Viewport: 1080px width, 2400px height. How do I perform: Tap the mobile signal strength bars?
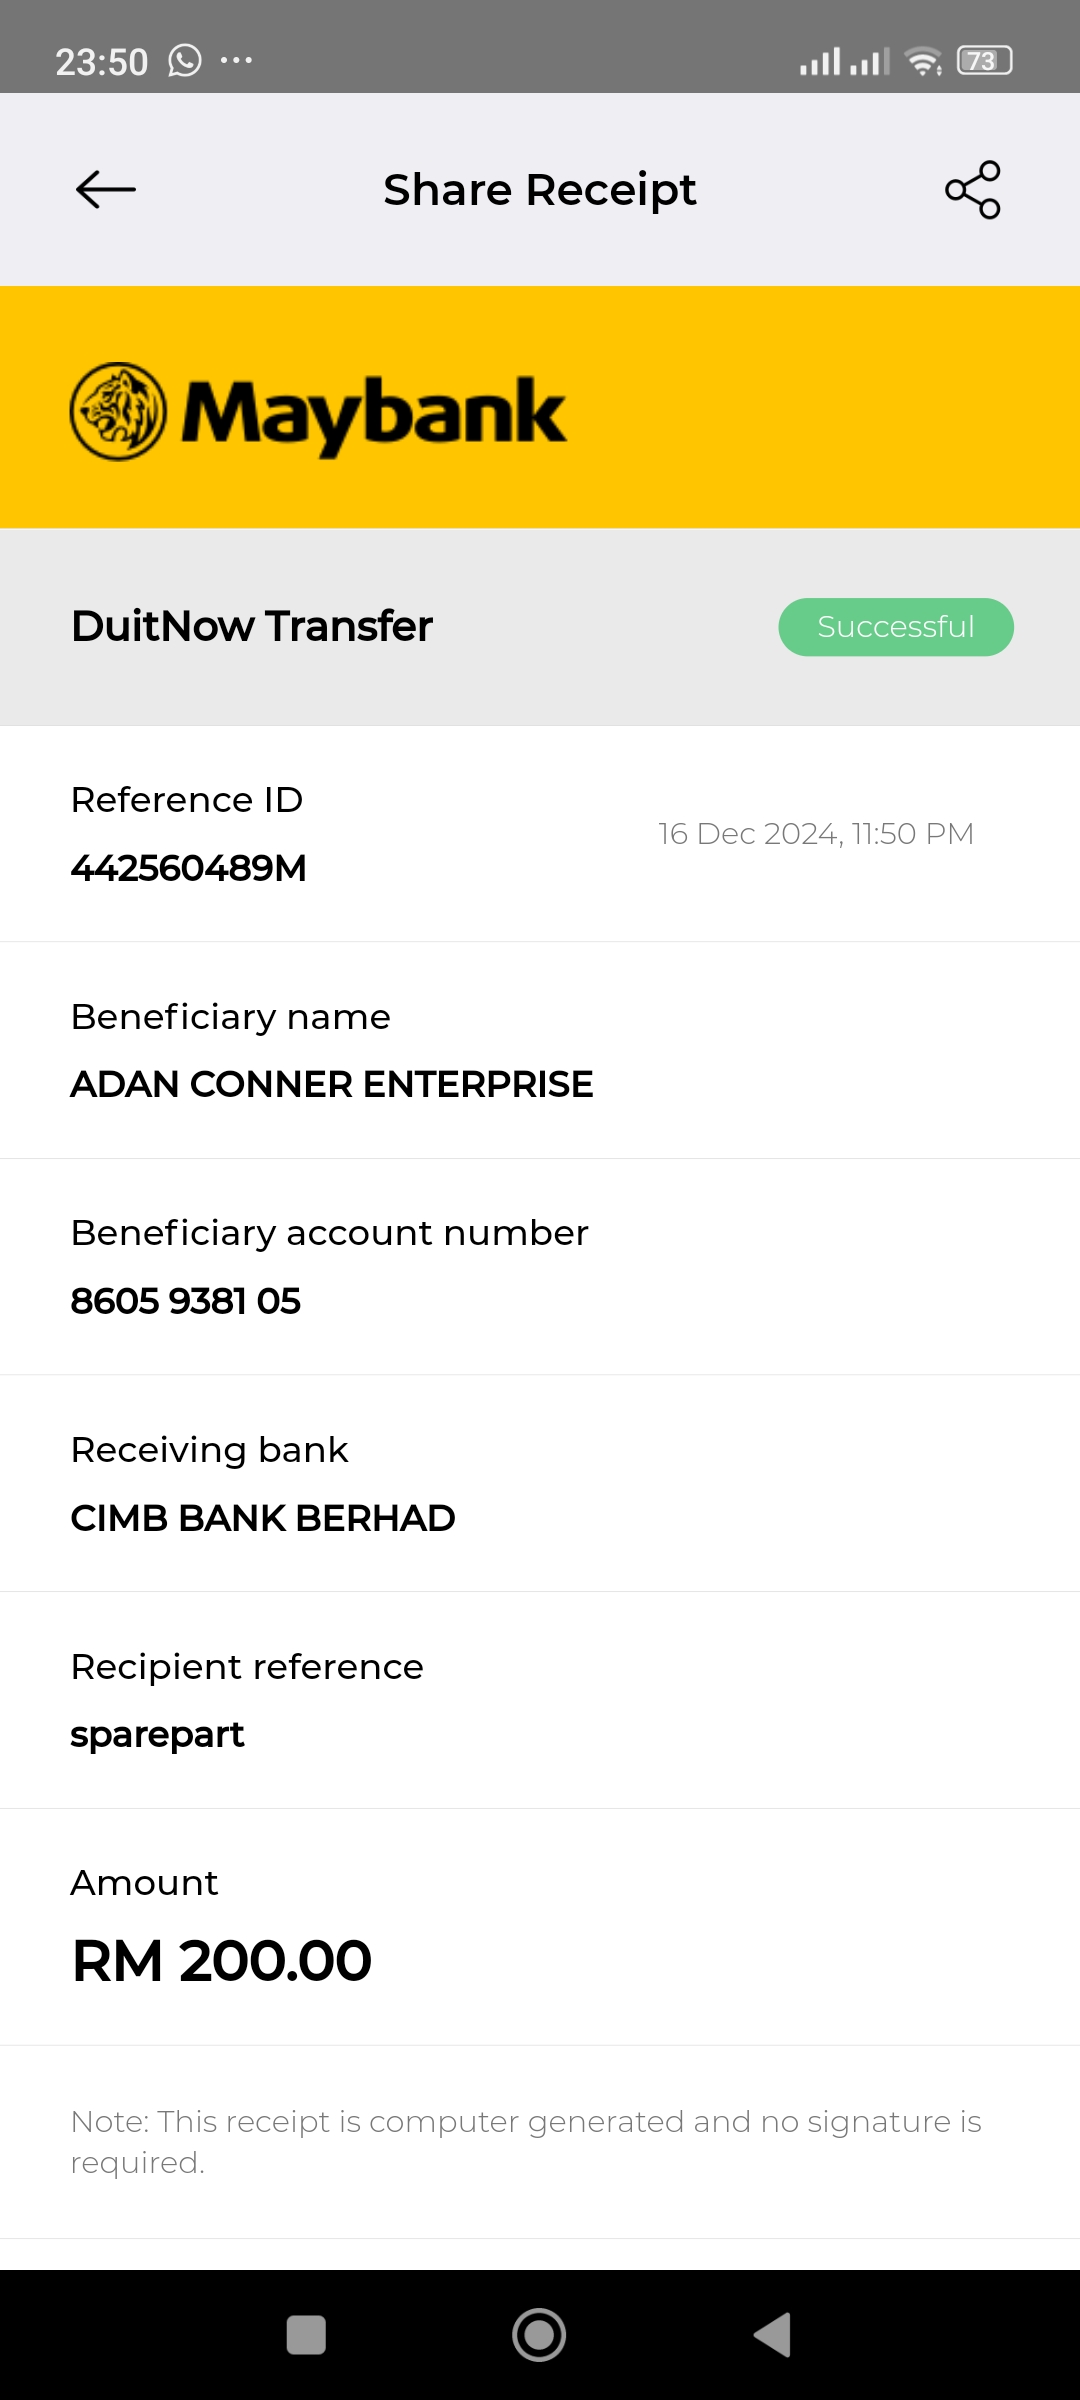pyautogui.click(x=843, y=61)
